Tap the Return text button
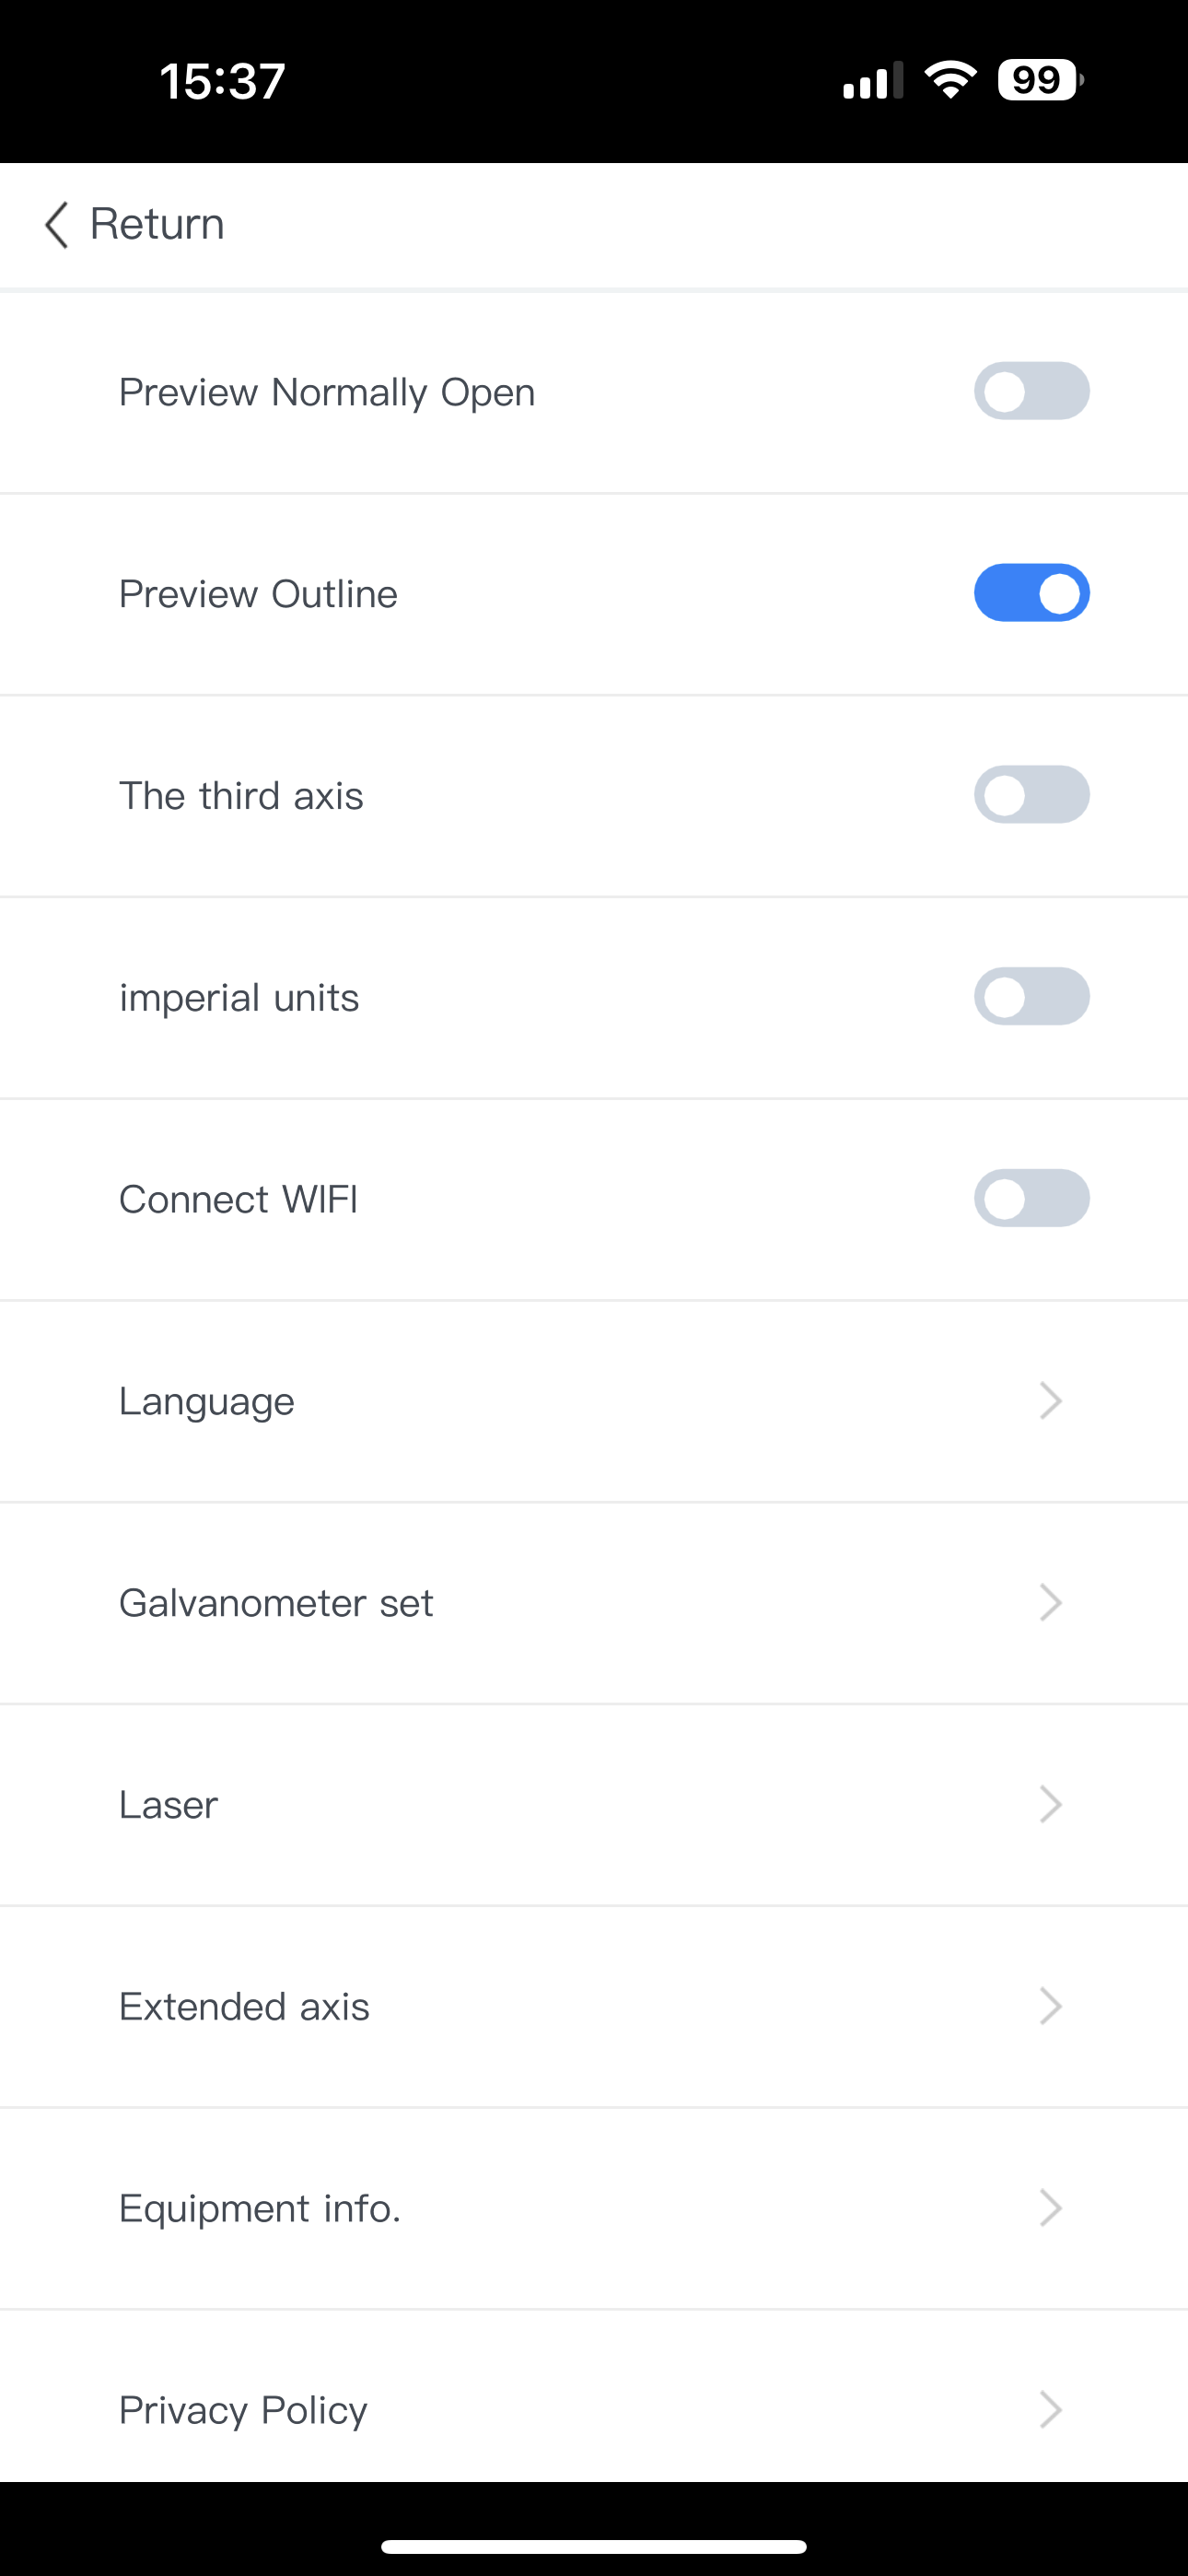This screenshot has height=2576, width=1188. (157, 224)
